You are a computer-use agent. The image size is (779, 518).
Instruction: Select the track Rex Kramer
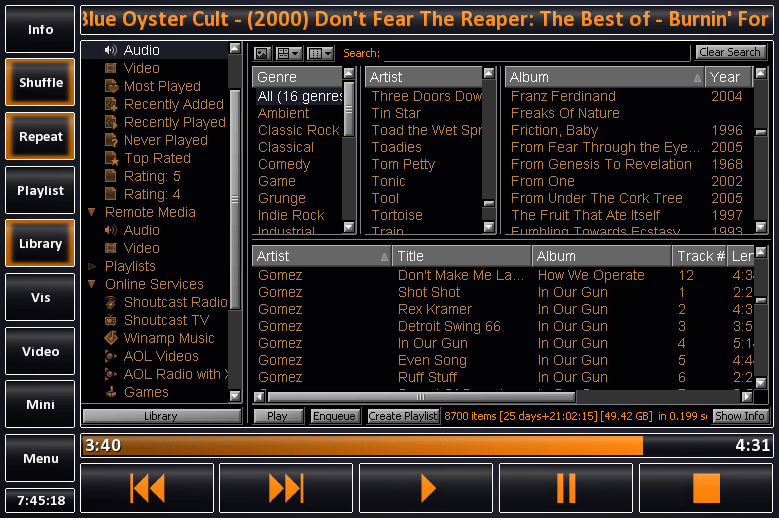coord(435,309)
